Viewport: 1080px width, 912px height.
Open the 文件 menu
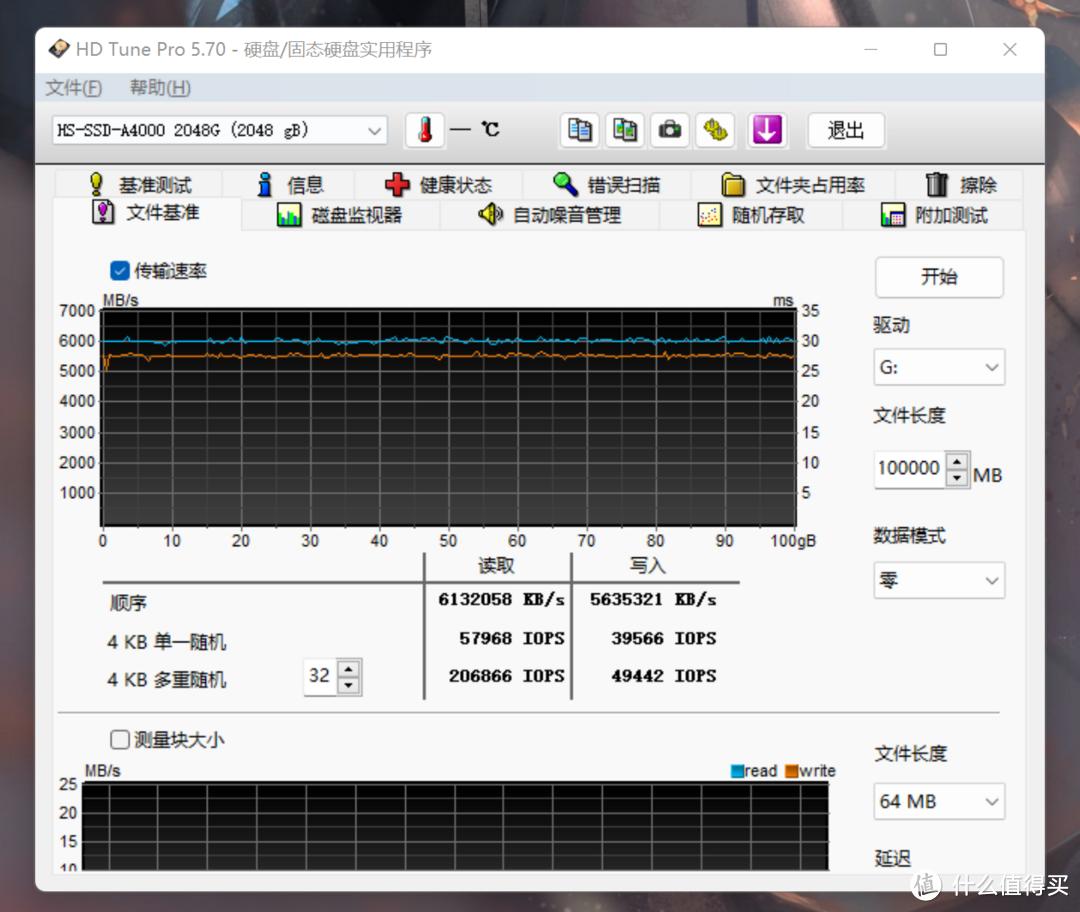click(73, 88)
